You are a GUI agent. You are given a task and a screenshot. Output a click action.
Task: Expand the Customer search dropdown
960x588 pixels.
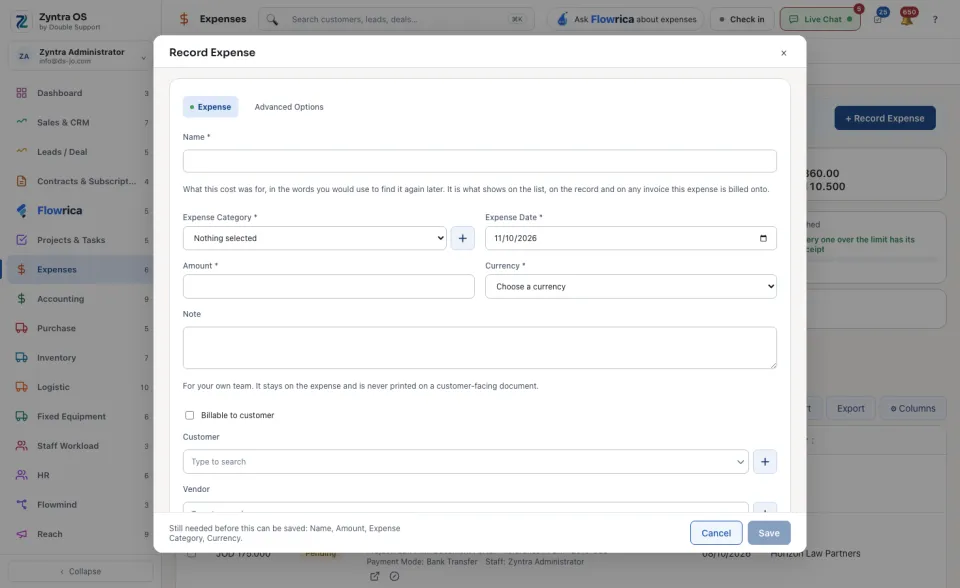740,462
